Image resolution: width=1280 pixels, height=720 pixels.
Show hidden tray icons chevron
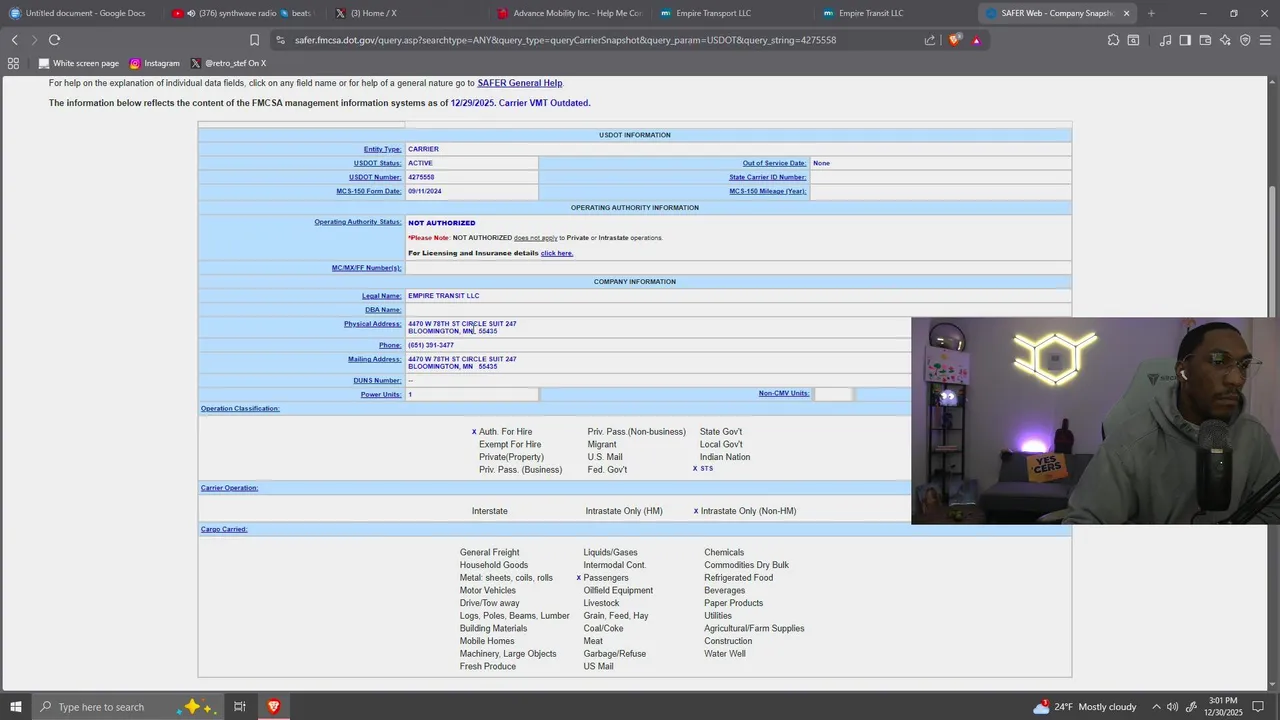[x=1156, y=707]
